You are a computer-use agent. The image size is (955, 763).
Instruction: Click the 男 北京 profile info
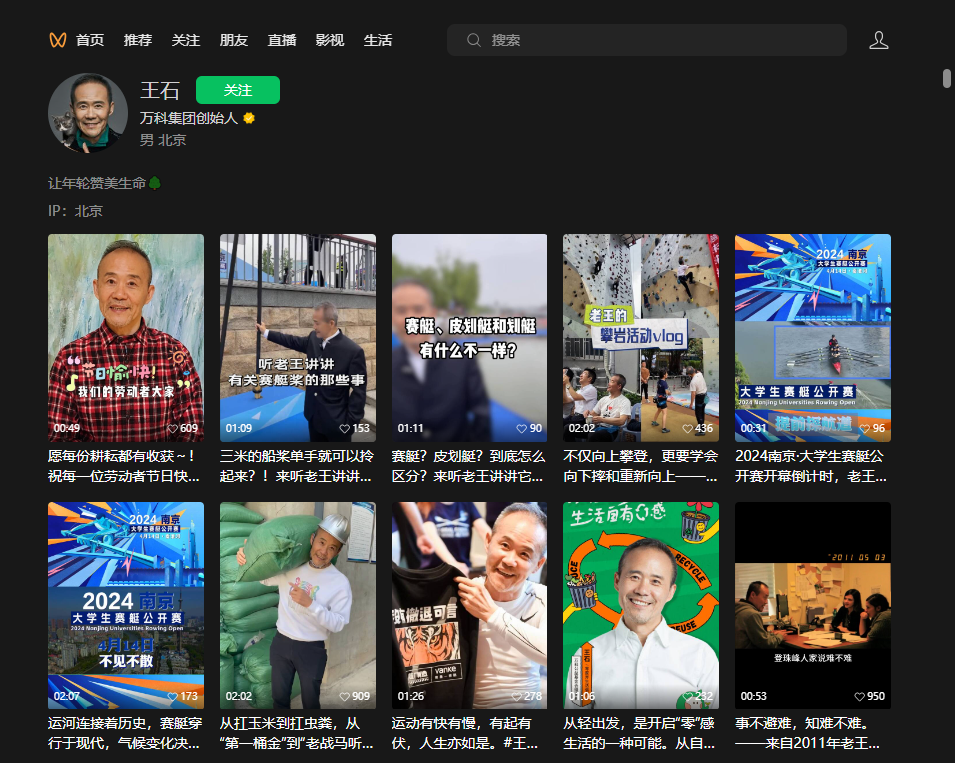tap(163, 140)
